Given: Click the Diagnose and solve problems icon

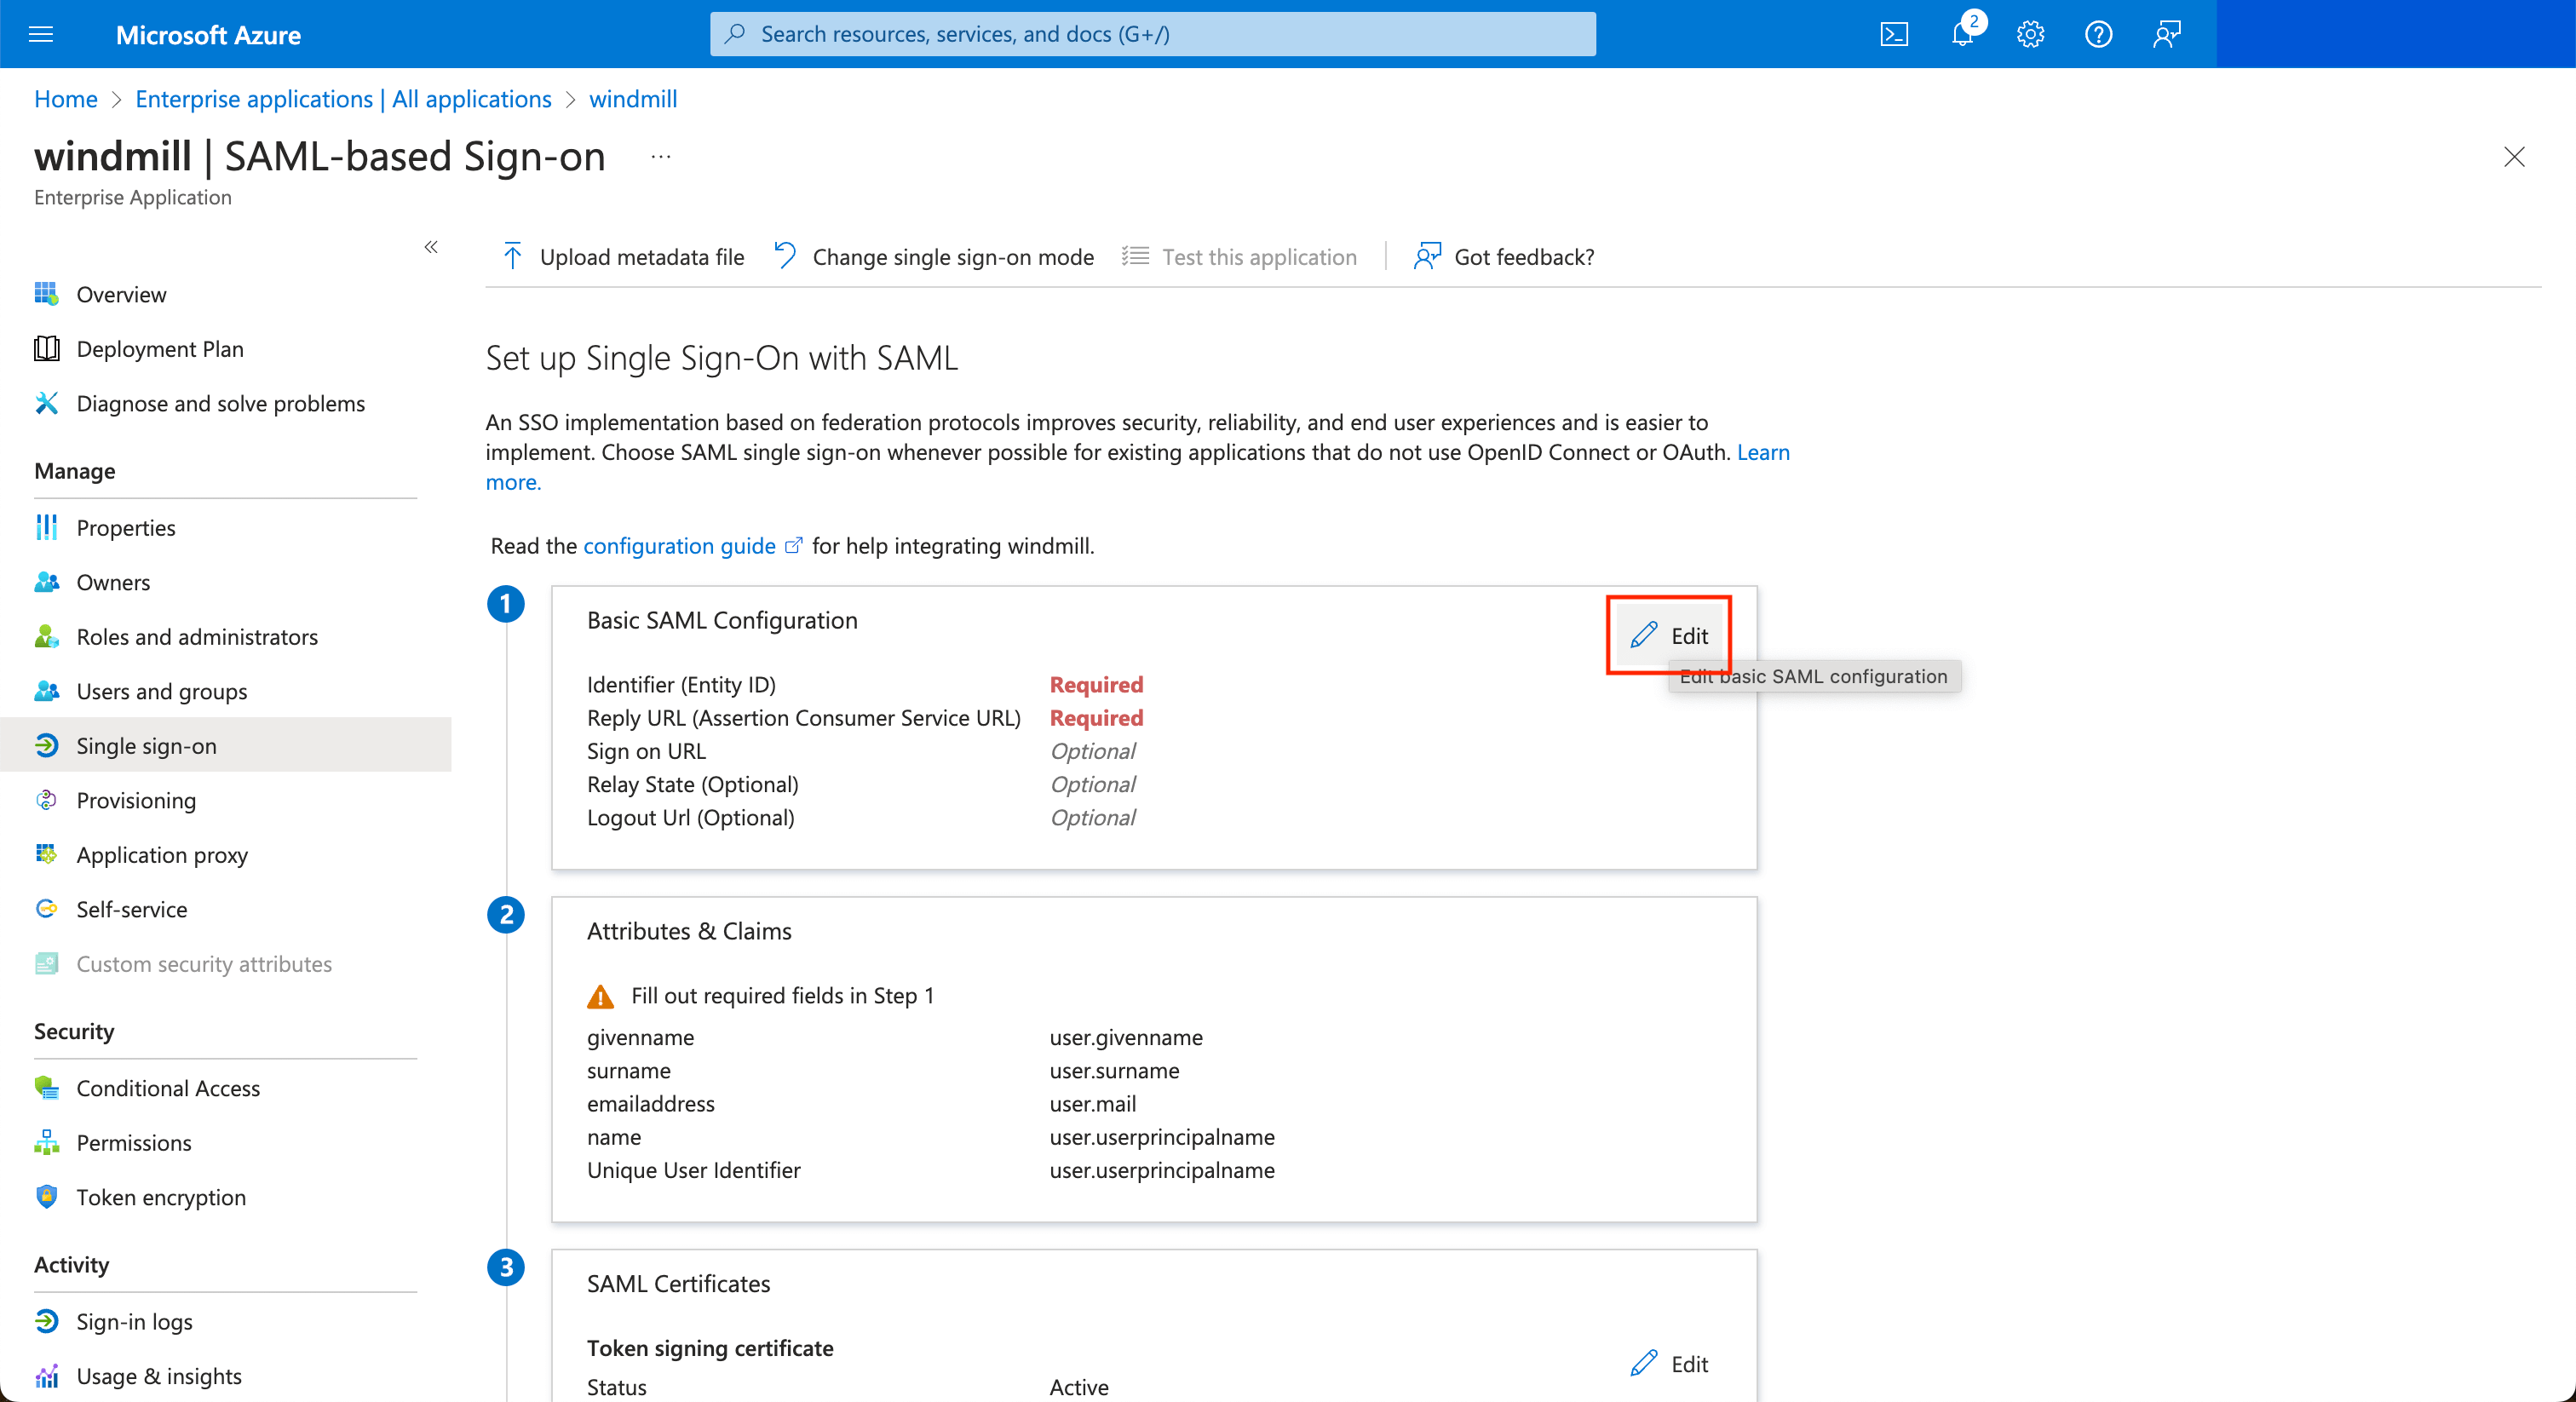Looking at the screenshot, I should [x=45, y=402].
